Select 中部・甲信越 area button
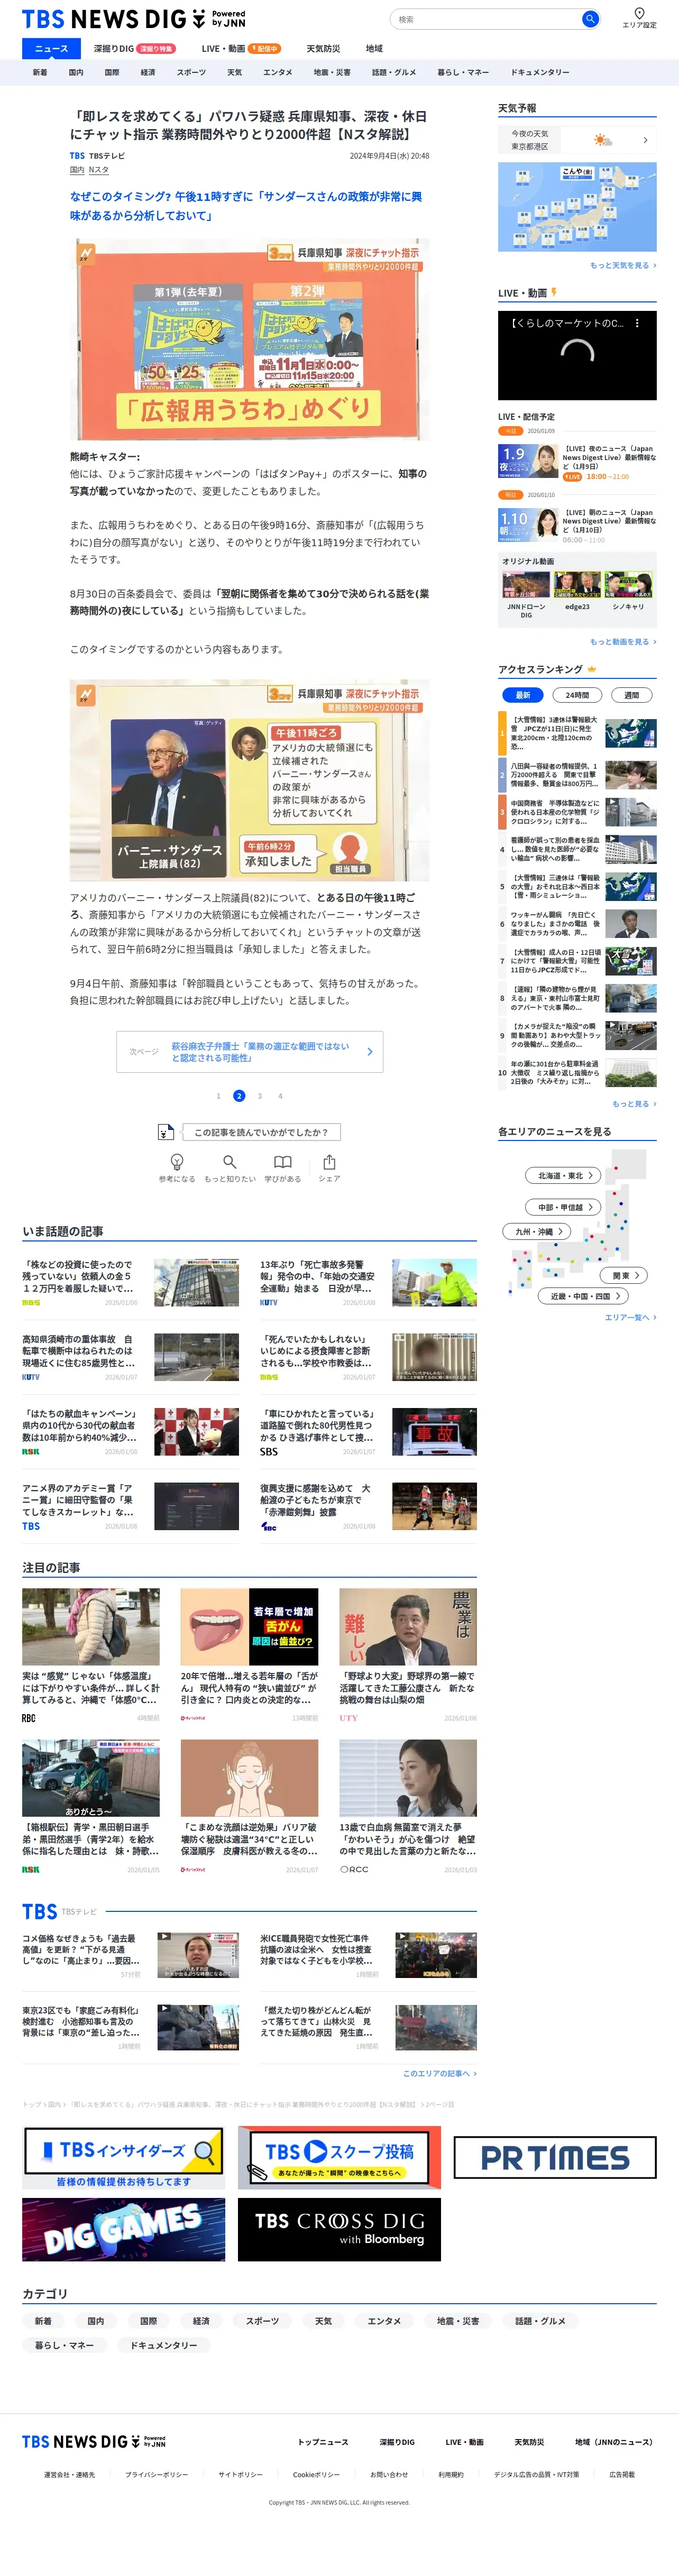 [563, 1207]
